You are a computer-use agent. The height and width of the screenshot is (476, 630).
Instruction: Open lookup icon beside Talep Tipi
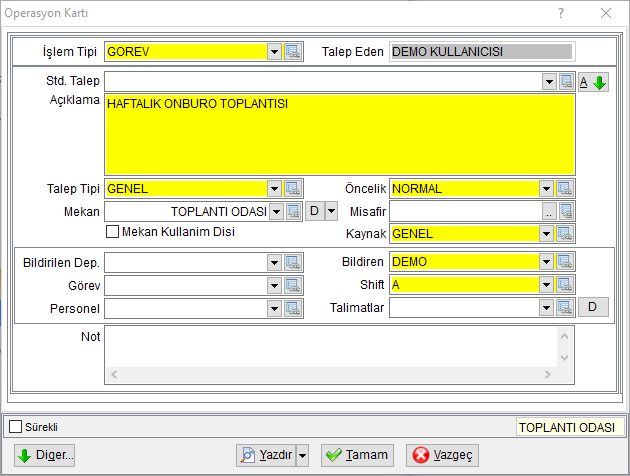pos(293,188)
